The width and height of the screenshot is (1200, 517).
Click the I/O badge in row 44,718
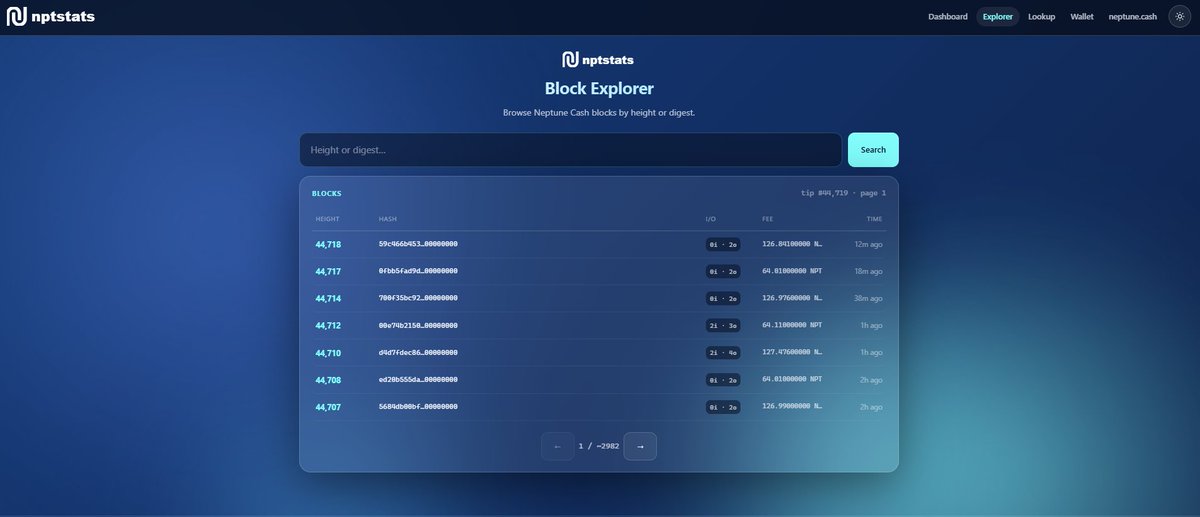click(x=723, y=244)
